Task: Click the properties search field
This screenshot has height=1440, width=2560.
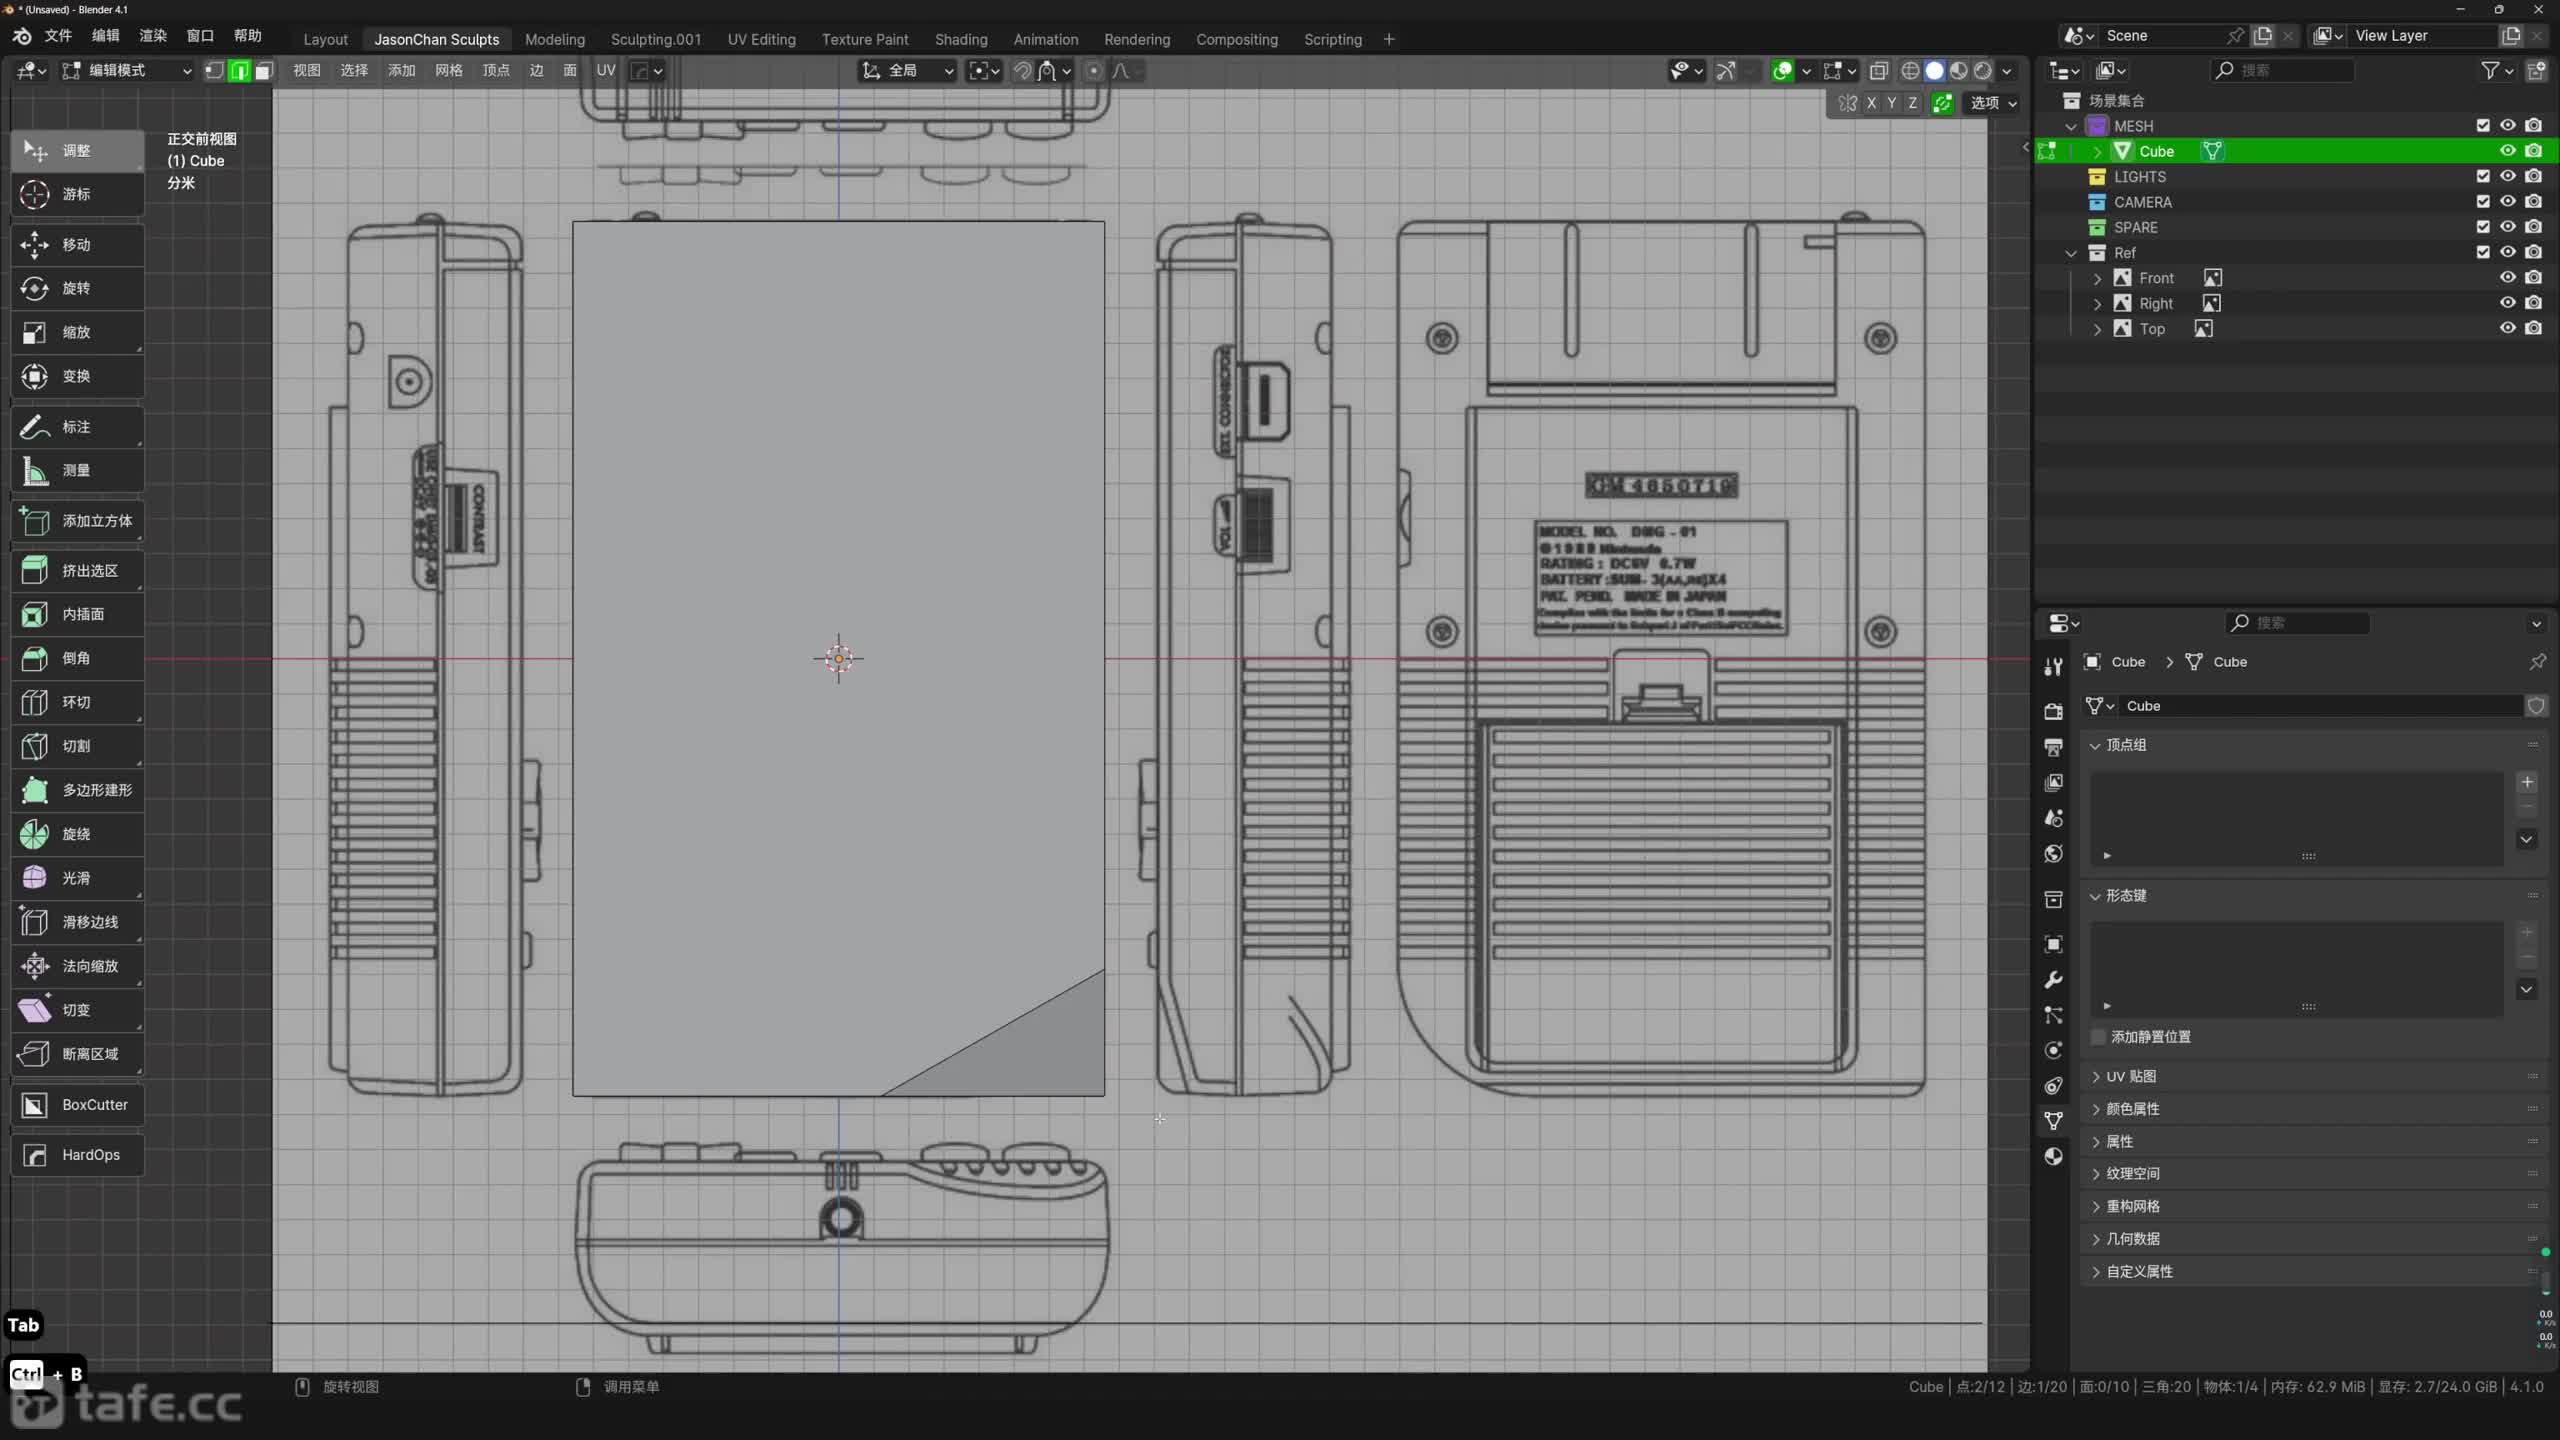Action: coord(2297,623)
